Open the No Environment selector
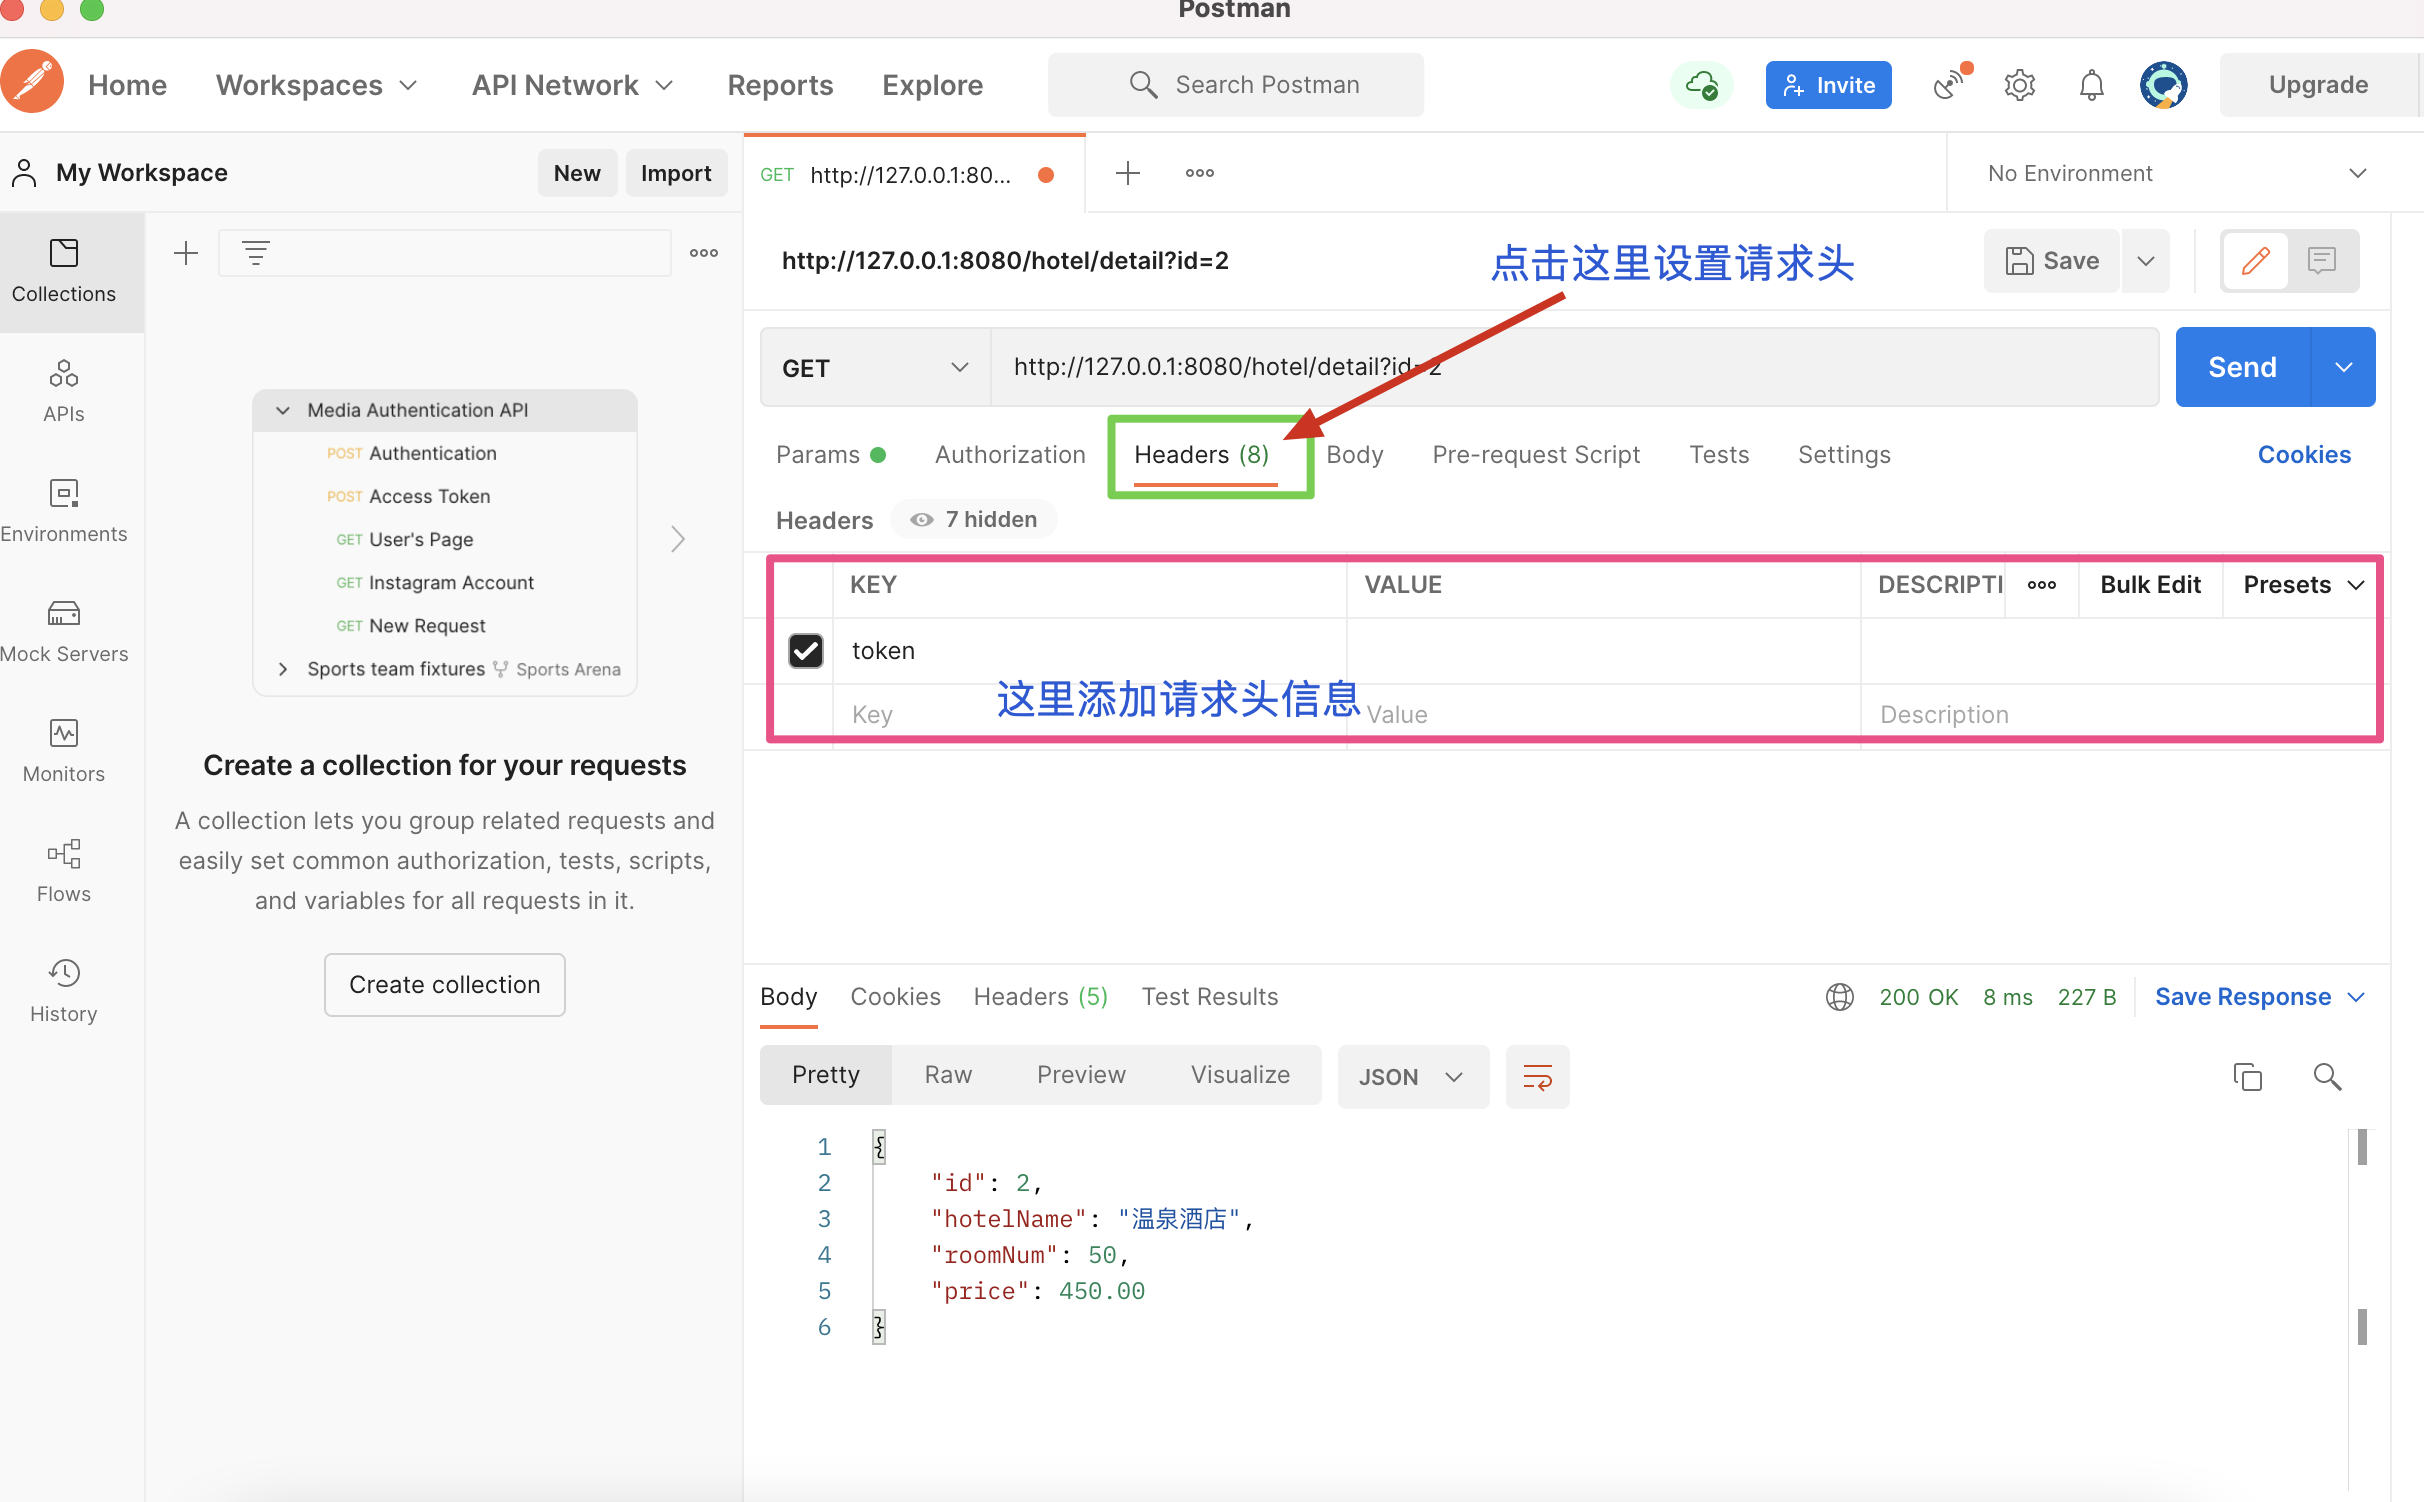Image resolution: width=2424 pixels, height=1502 pixels. (2176, 173)
